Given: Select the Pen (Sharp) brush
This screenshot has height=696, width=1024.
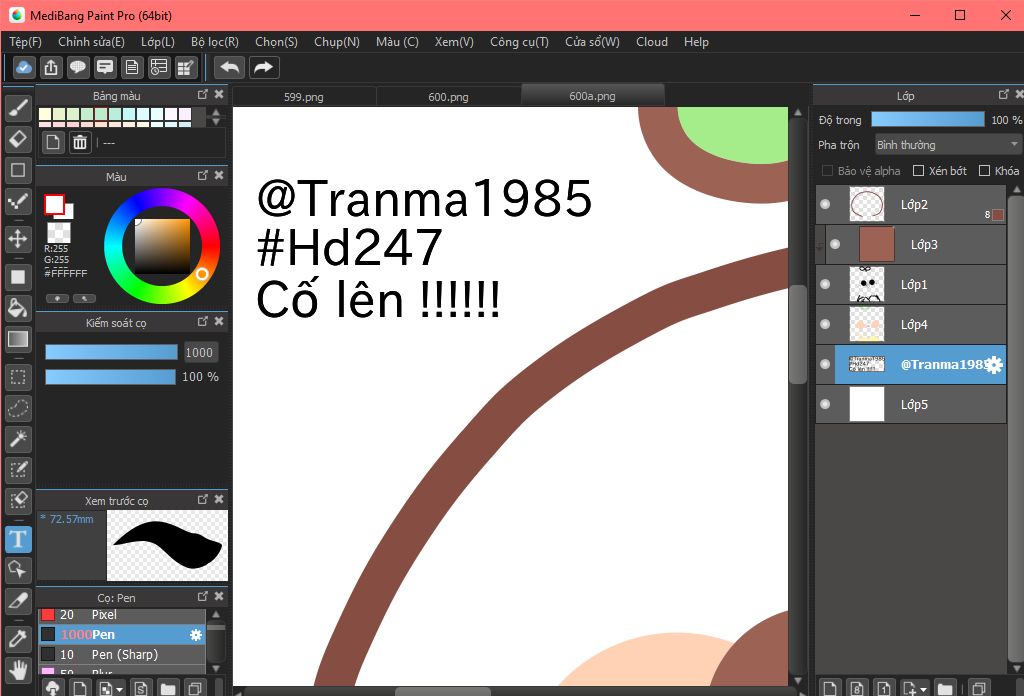Looking at the screenshot, I should pyautogui.click(x=122, y=654).
